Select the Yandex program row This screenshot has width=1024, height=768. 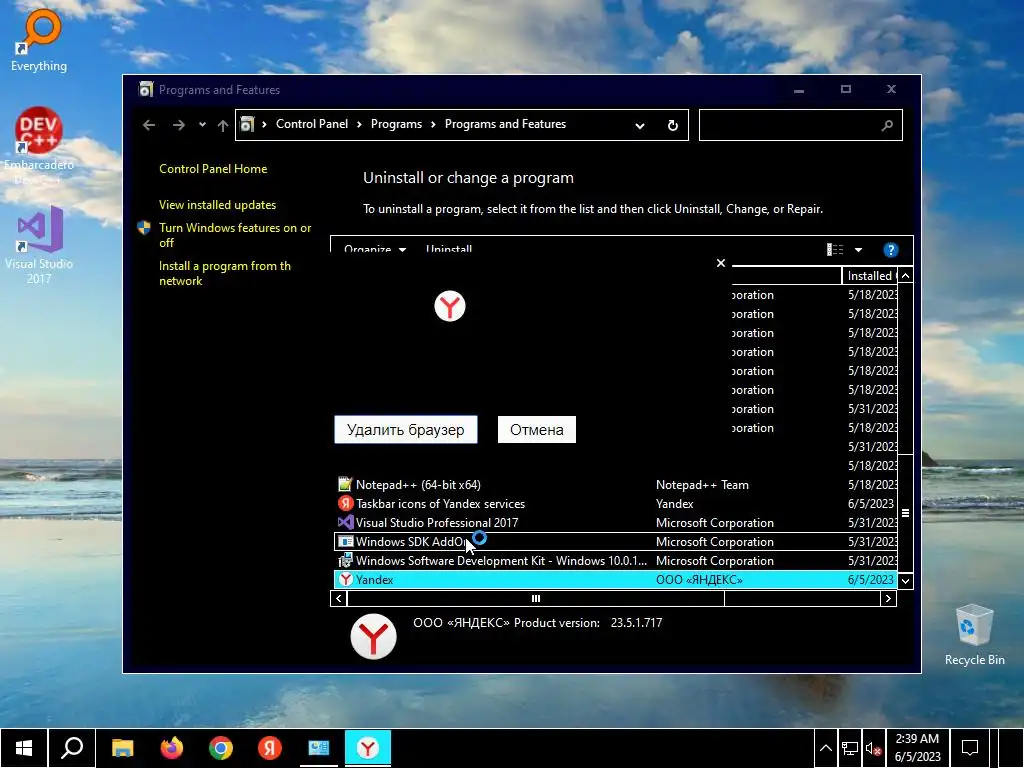[615, 579]
